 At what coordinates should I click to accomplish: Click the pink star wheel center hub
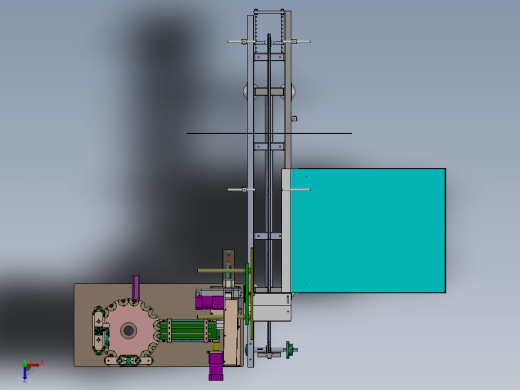pyautogui.click(x=128, y=331)
